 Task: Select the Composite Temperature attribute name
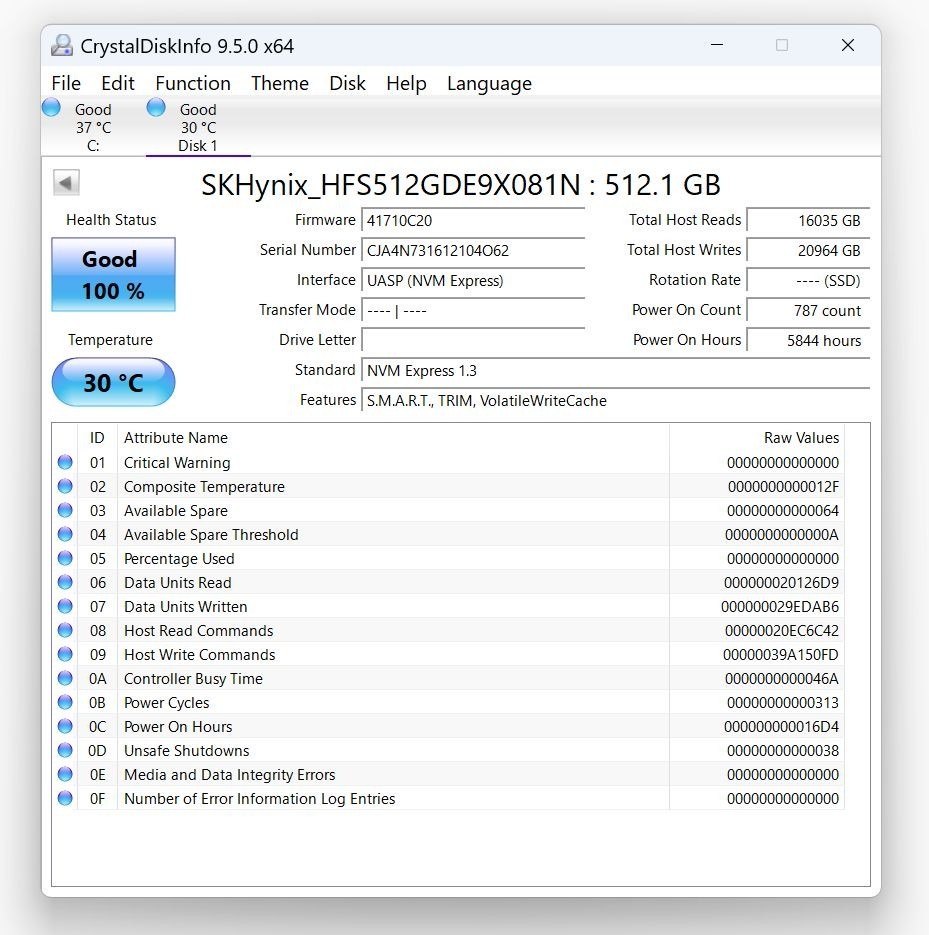click(x=204, y=487)
